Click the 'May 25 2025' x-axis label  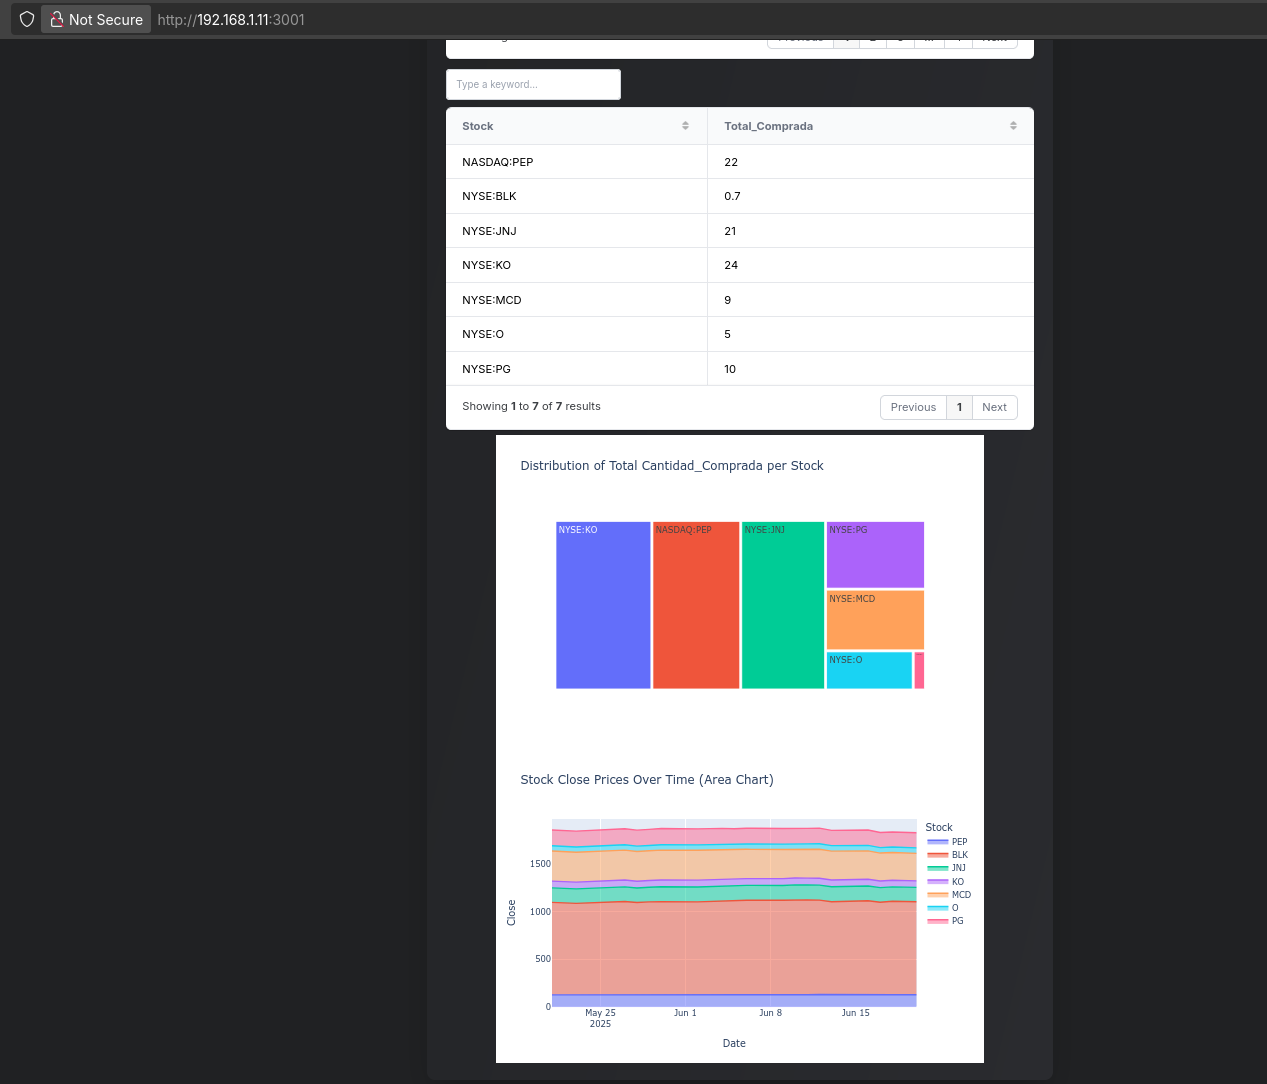pyautogui.click(x=600, y=1018)
